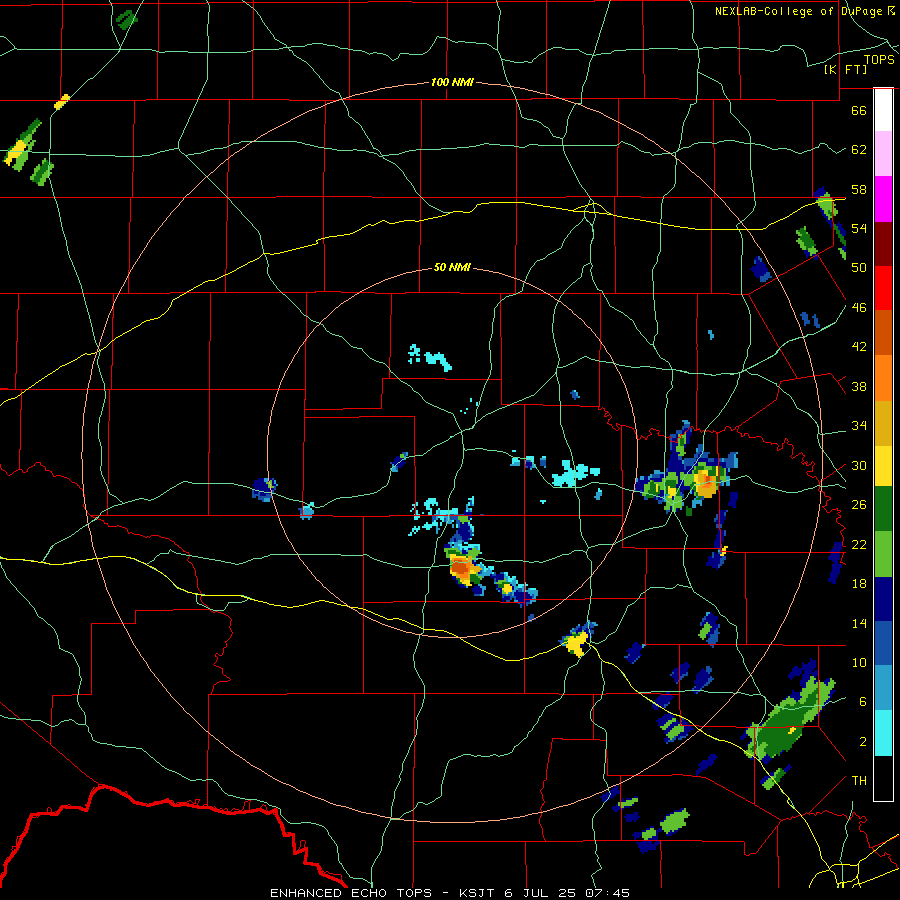Click the legend value 26
Viewport: 900px width, 900px height.
coord(859,505)
